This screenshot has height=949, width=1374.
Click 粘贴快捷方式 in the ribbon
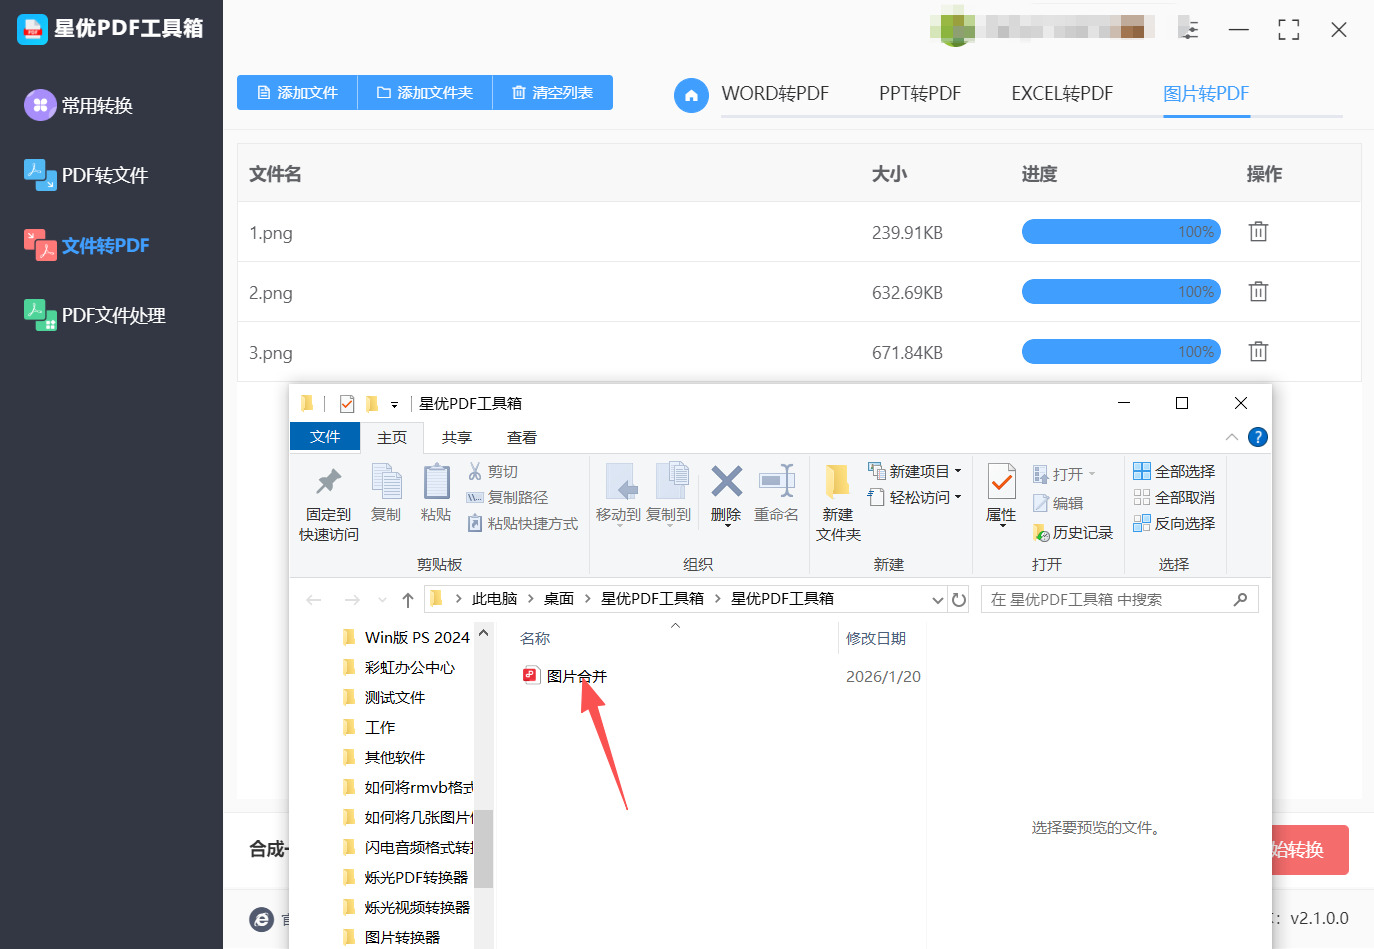[522, 523]
